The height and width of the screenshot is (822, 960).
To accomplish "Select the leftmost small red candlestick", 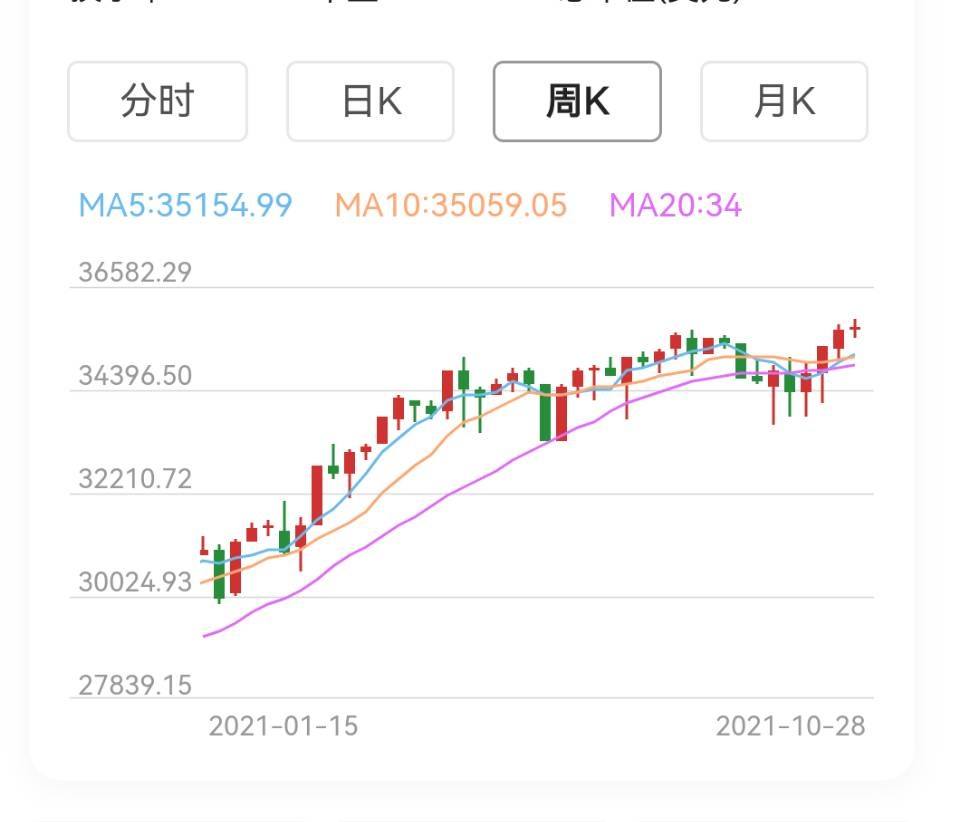I will [204, 550].
